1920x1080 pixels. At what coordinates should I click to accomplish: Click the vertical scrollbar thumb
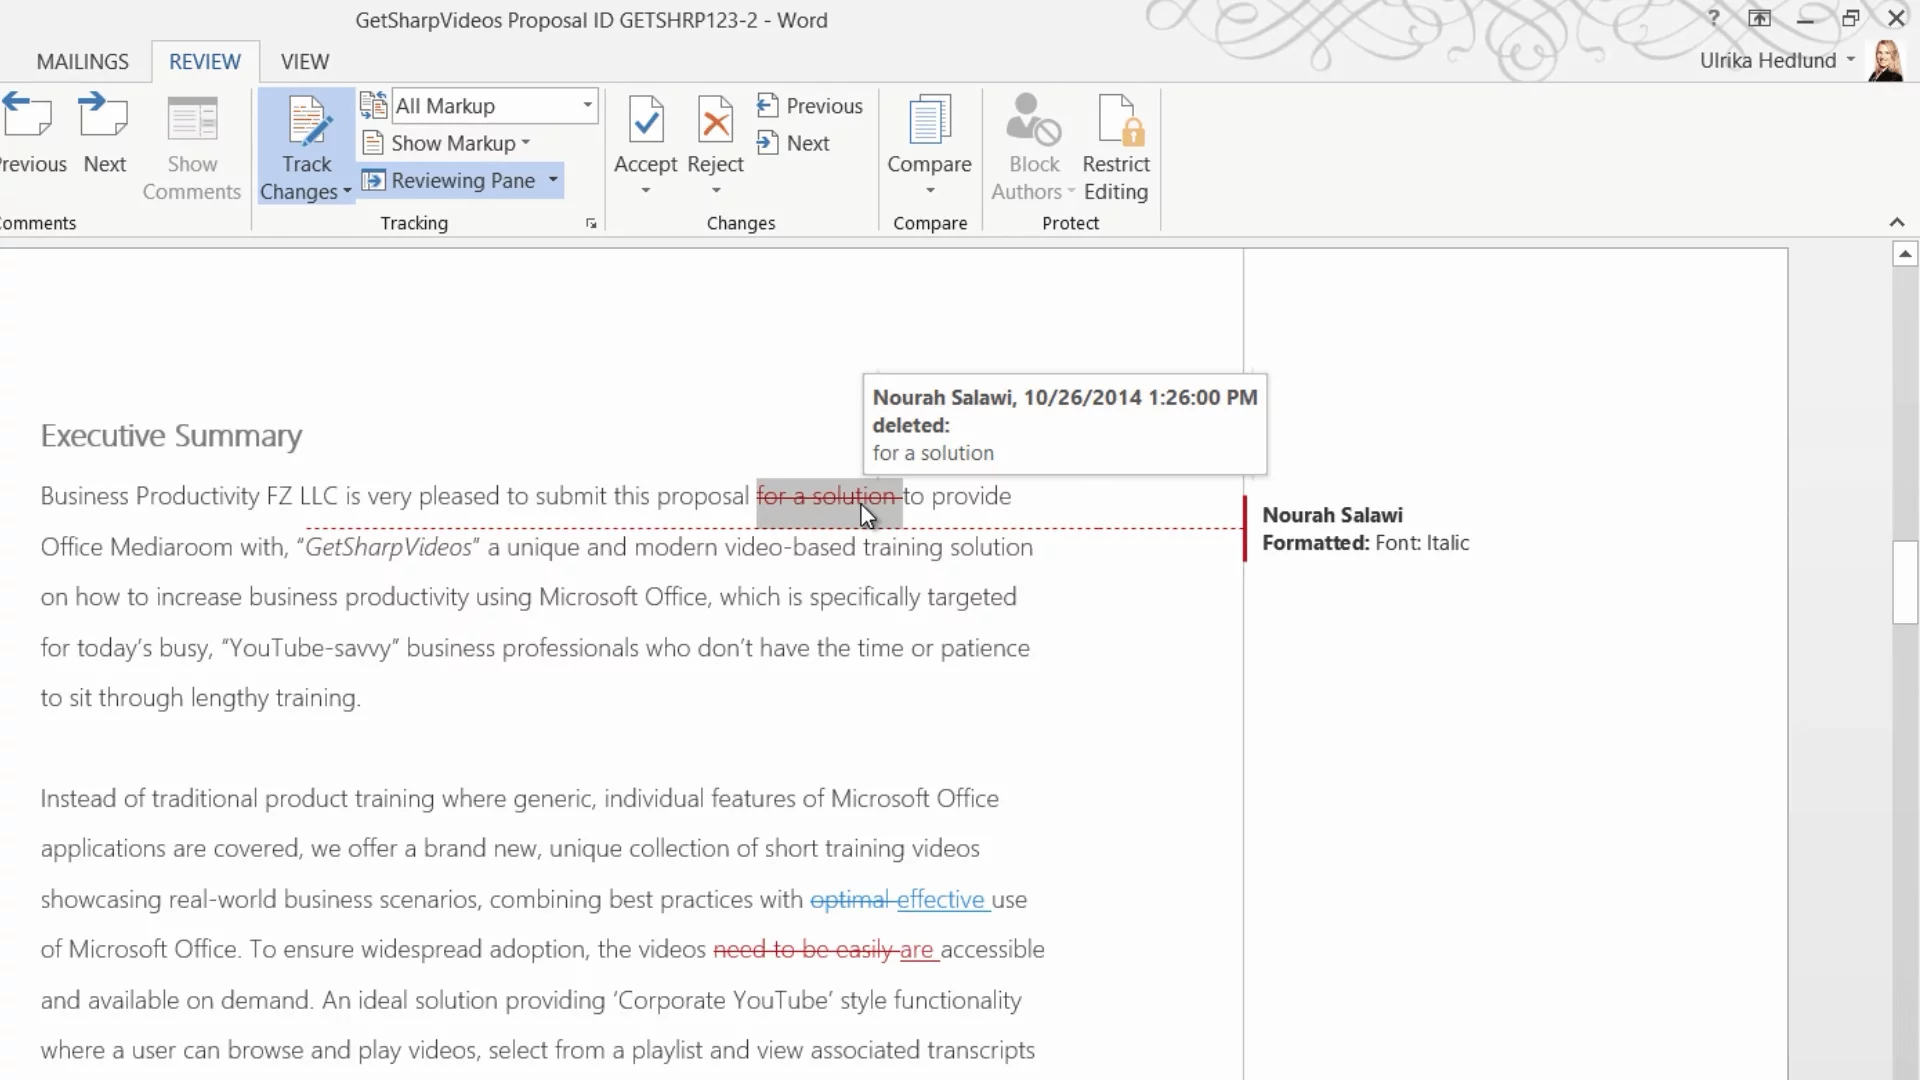[x=1904, y=582]
